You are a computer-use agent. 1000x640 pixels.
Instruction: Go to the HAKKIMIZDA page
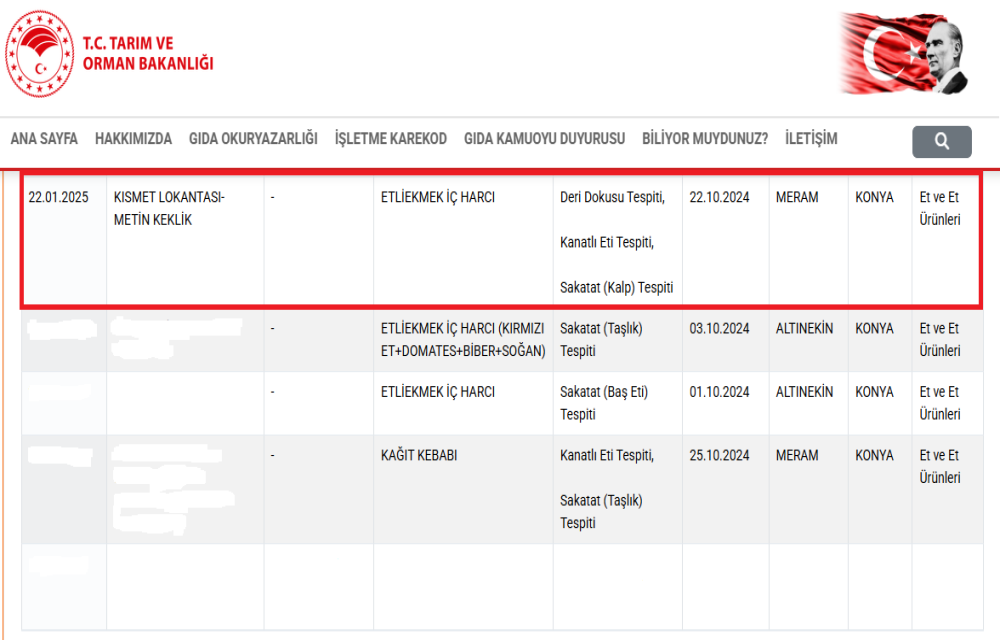[x=133, y=139]
